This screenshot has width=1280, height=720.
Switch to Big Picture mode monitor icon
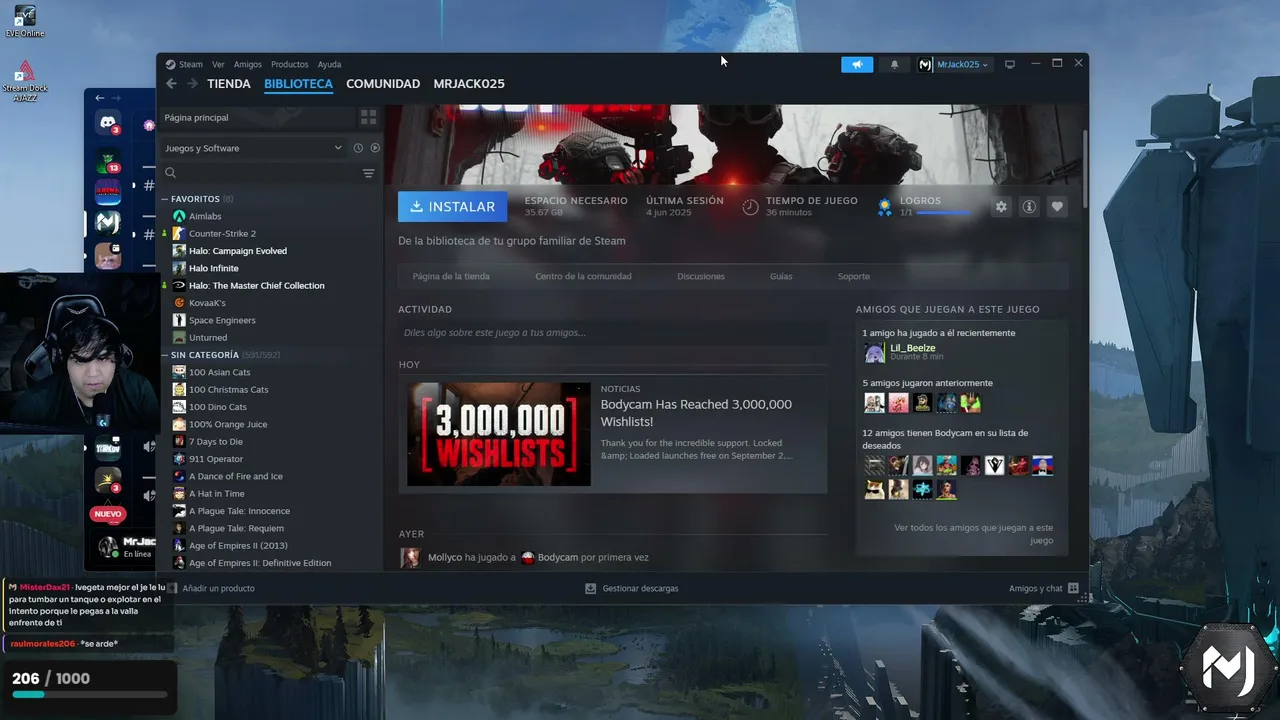coord(1010,64)
